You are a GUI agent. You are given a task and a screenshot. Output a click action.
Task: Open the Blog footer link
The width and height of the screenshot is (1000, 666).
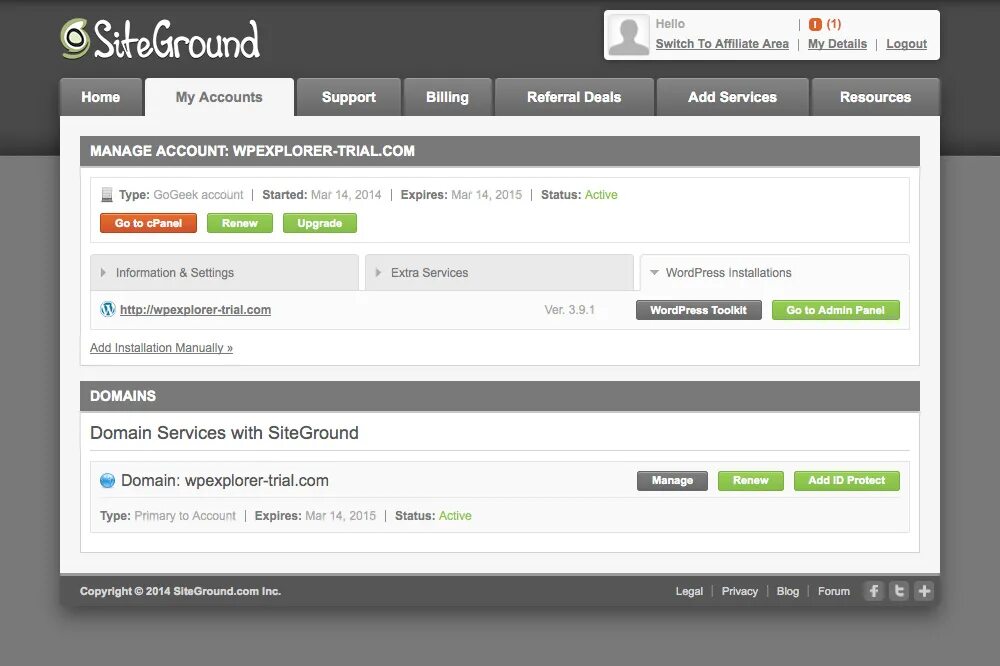tap(788, 591)
